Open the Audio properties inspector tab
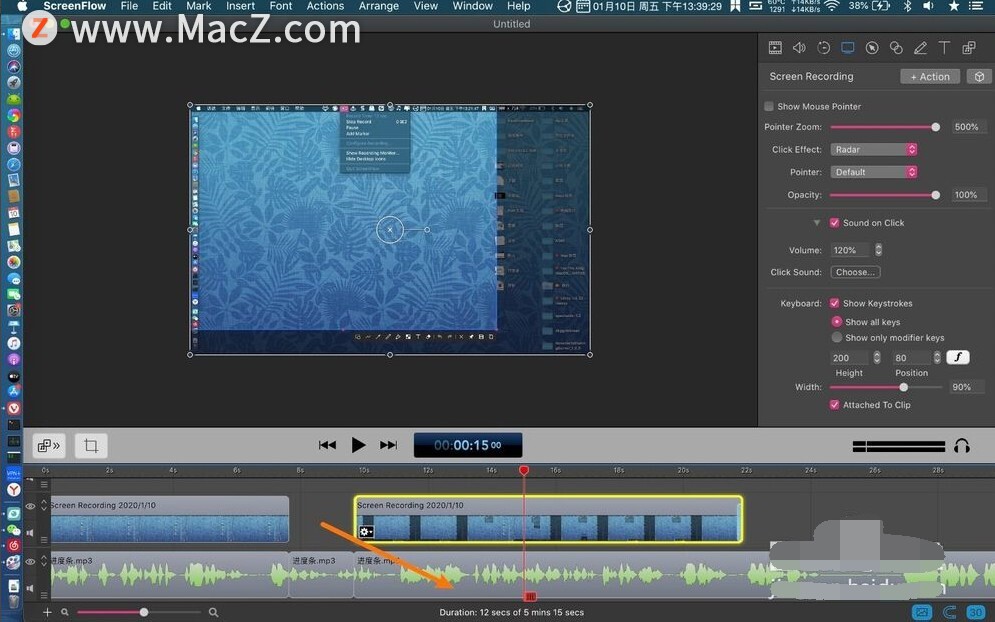 click(799, 48)
